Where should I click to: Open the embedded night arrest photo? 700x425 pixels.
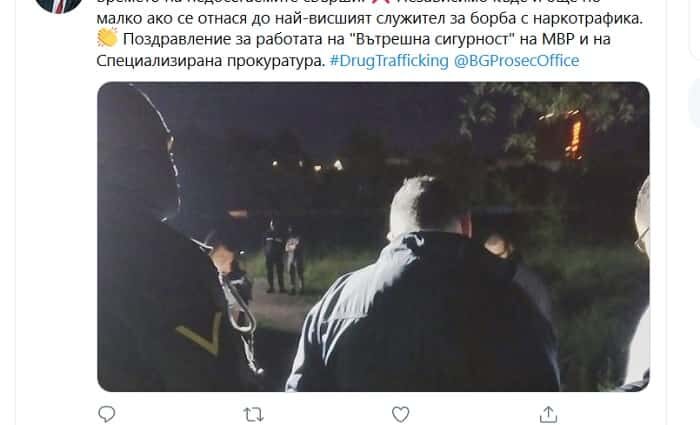click(373, 237)
